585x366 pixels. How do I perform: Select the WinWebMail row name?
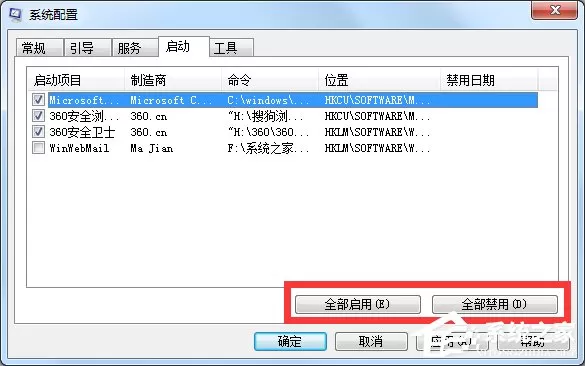click(x=79, y=148)
